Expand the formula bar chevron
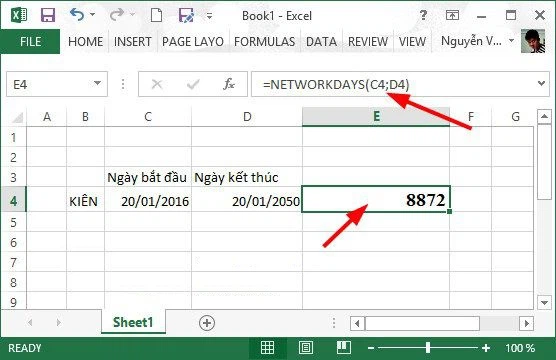 tap(541, 84)
